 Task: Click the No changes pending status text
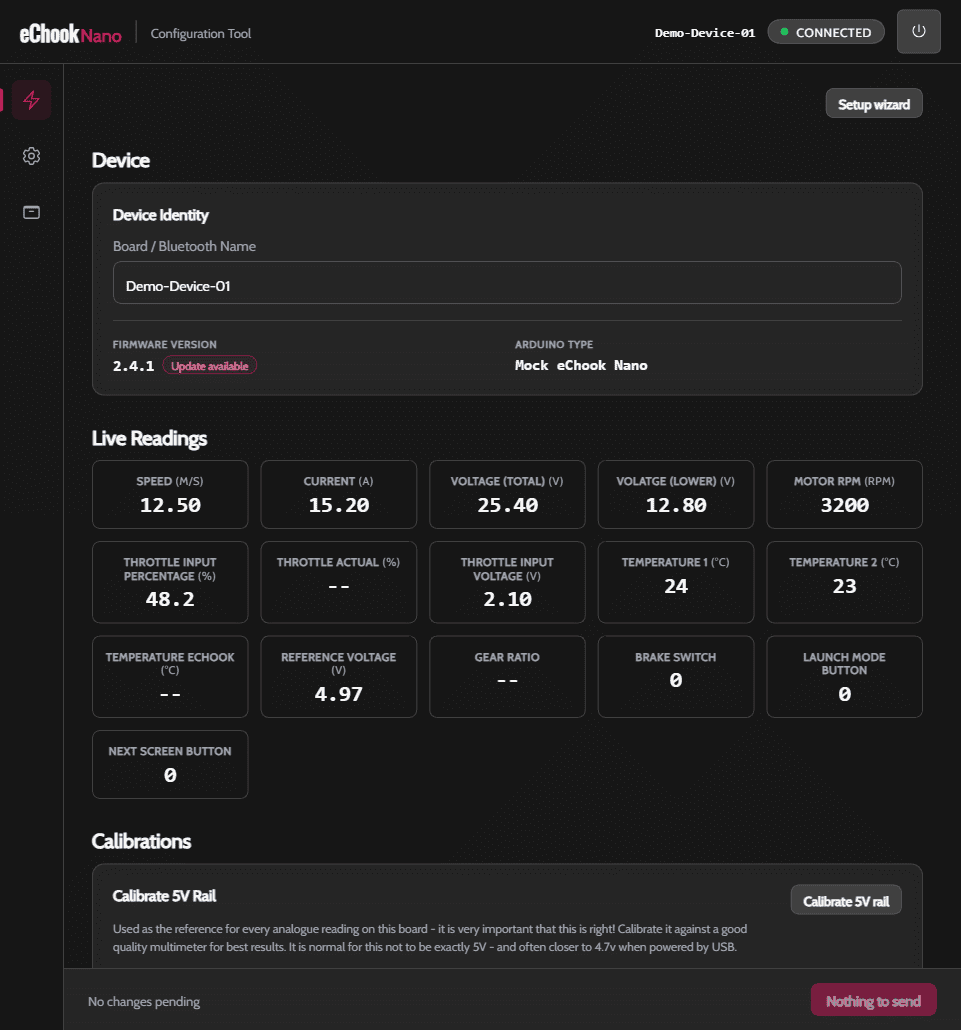(144, 1002)
